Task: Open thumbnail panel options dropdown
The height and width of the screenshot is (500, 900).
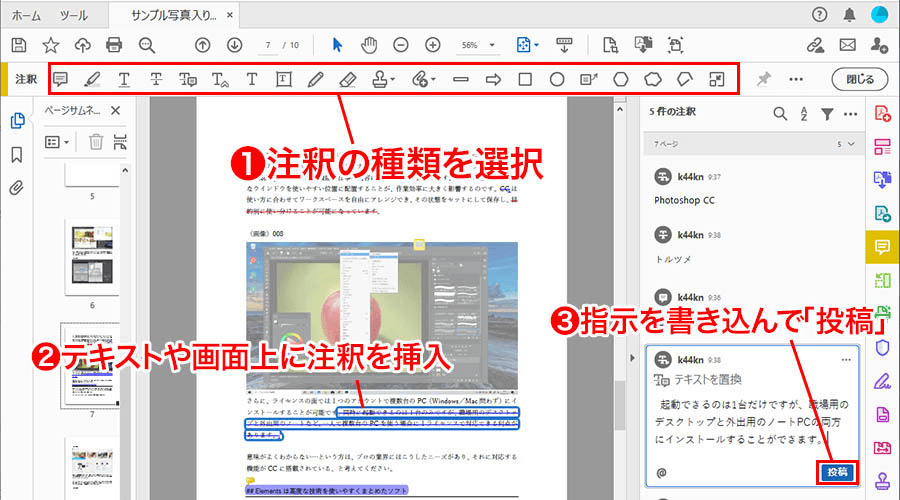Action: click(x=57, y=142)
